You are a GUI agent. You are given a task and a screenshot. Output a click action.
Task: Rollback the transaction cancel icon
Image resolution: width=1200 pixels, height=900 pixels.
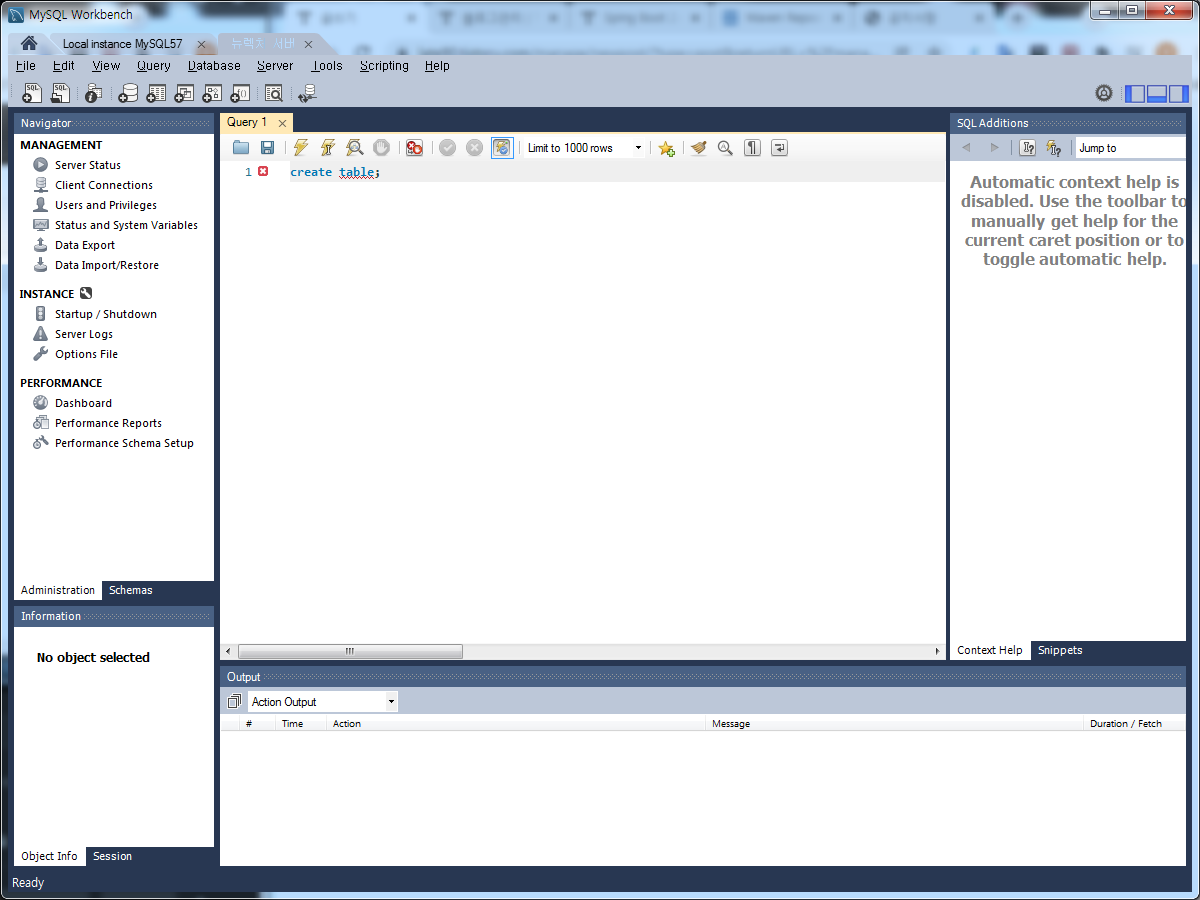474,148
